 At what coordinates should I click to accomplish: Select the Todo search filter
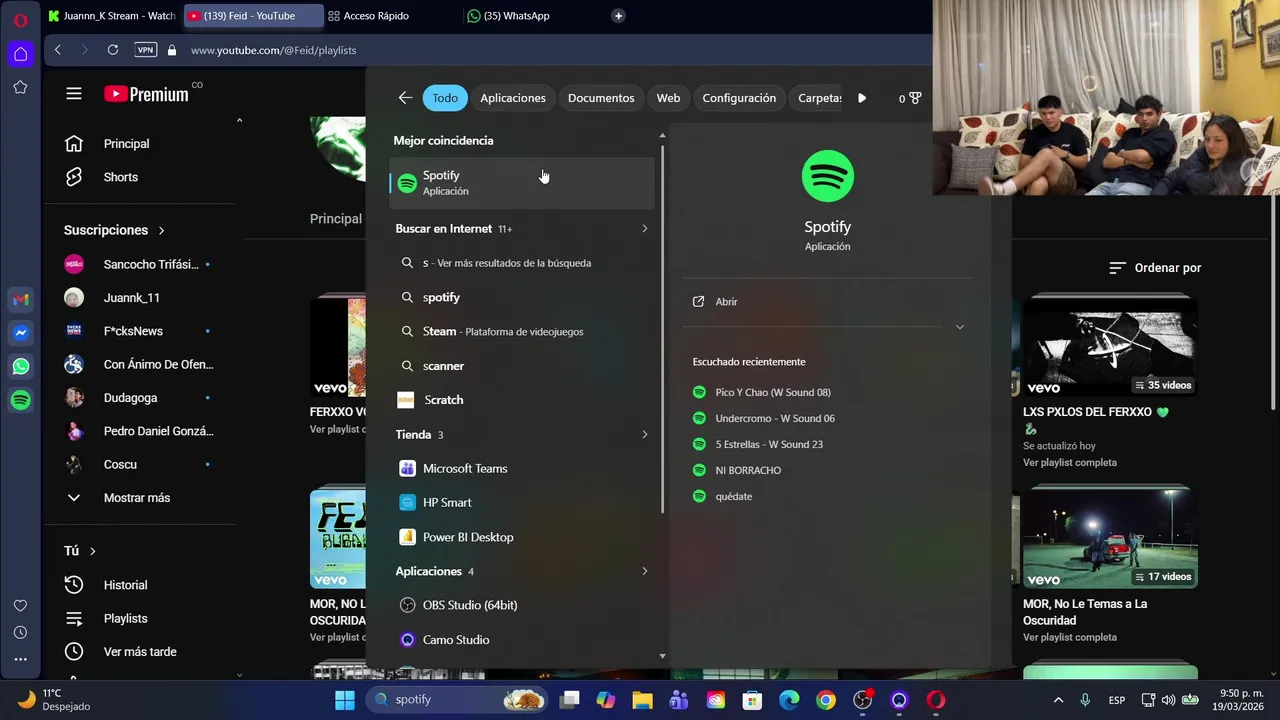[x=445, y=98]
